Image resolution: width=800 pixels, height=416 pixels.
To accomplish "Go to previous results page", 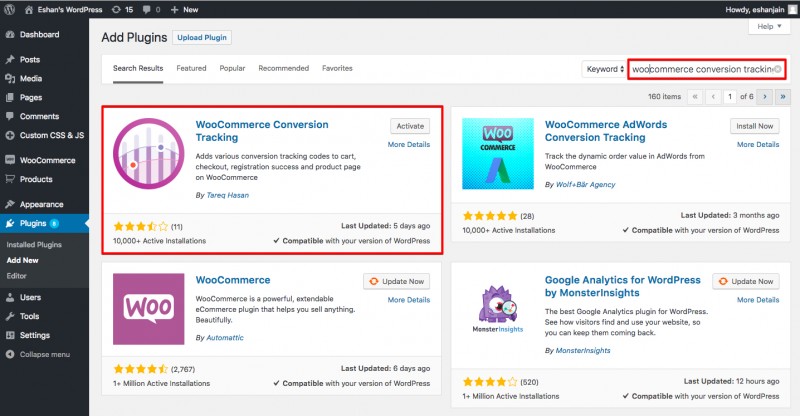I will (713, 96).
